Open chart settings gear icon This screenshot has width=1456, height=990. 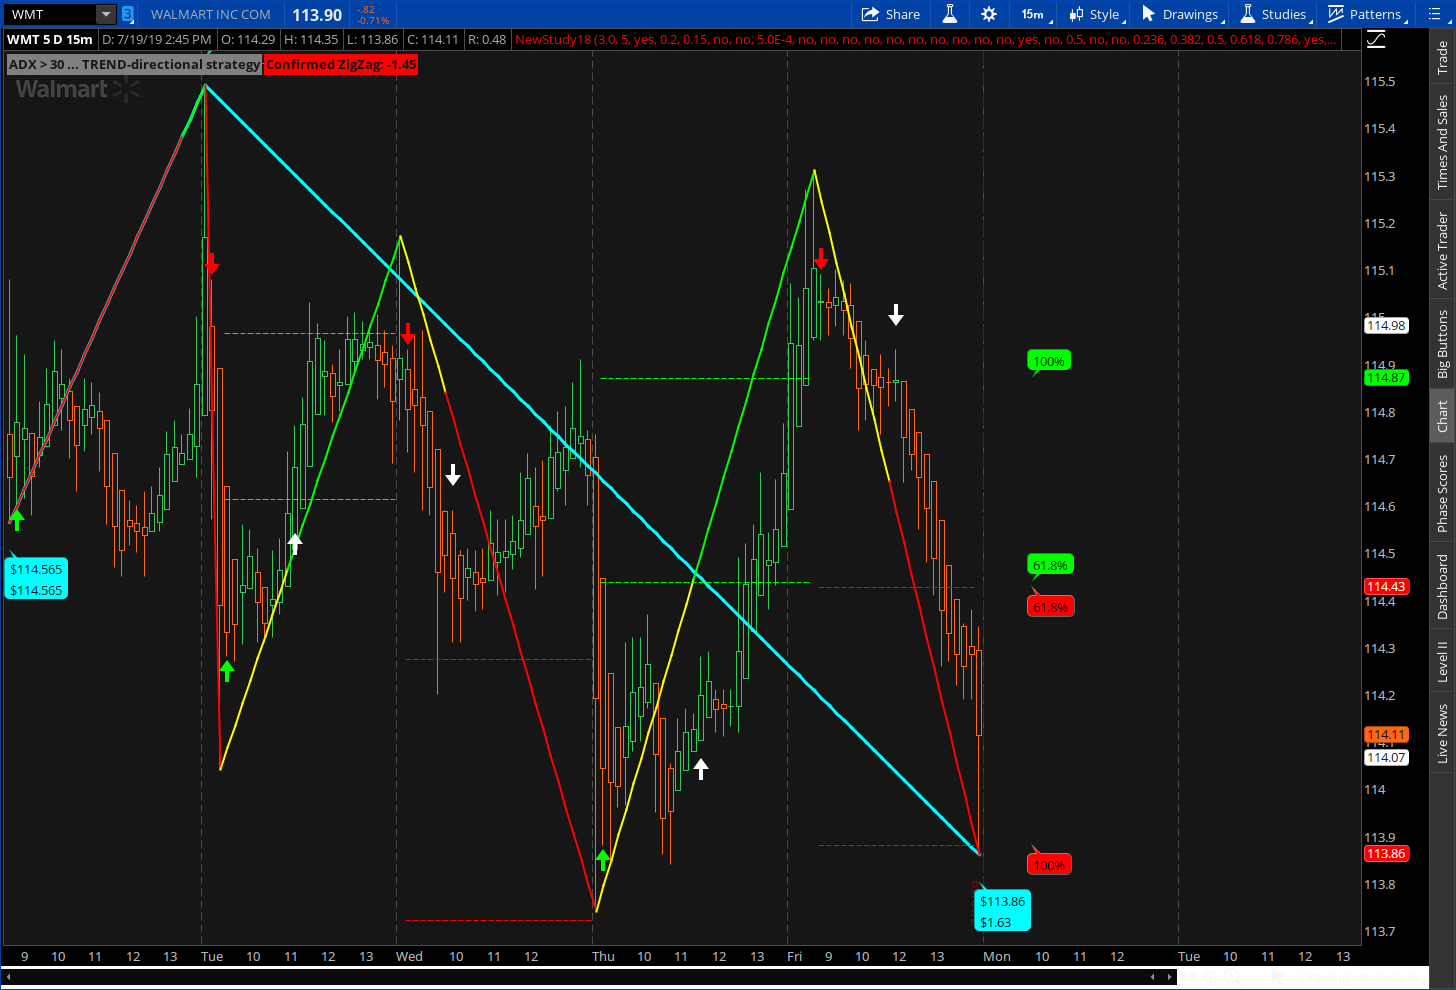coord(989,14)
